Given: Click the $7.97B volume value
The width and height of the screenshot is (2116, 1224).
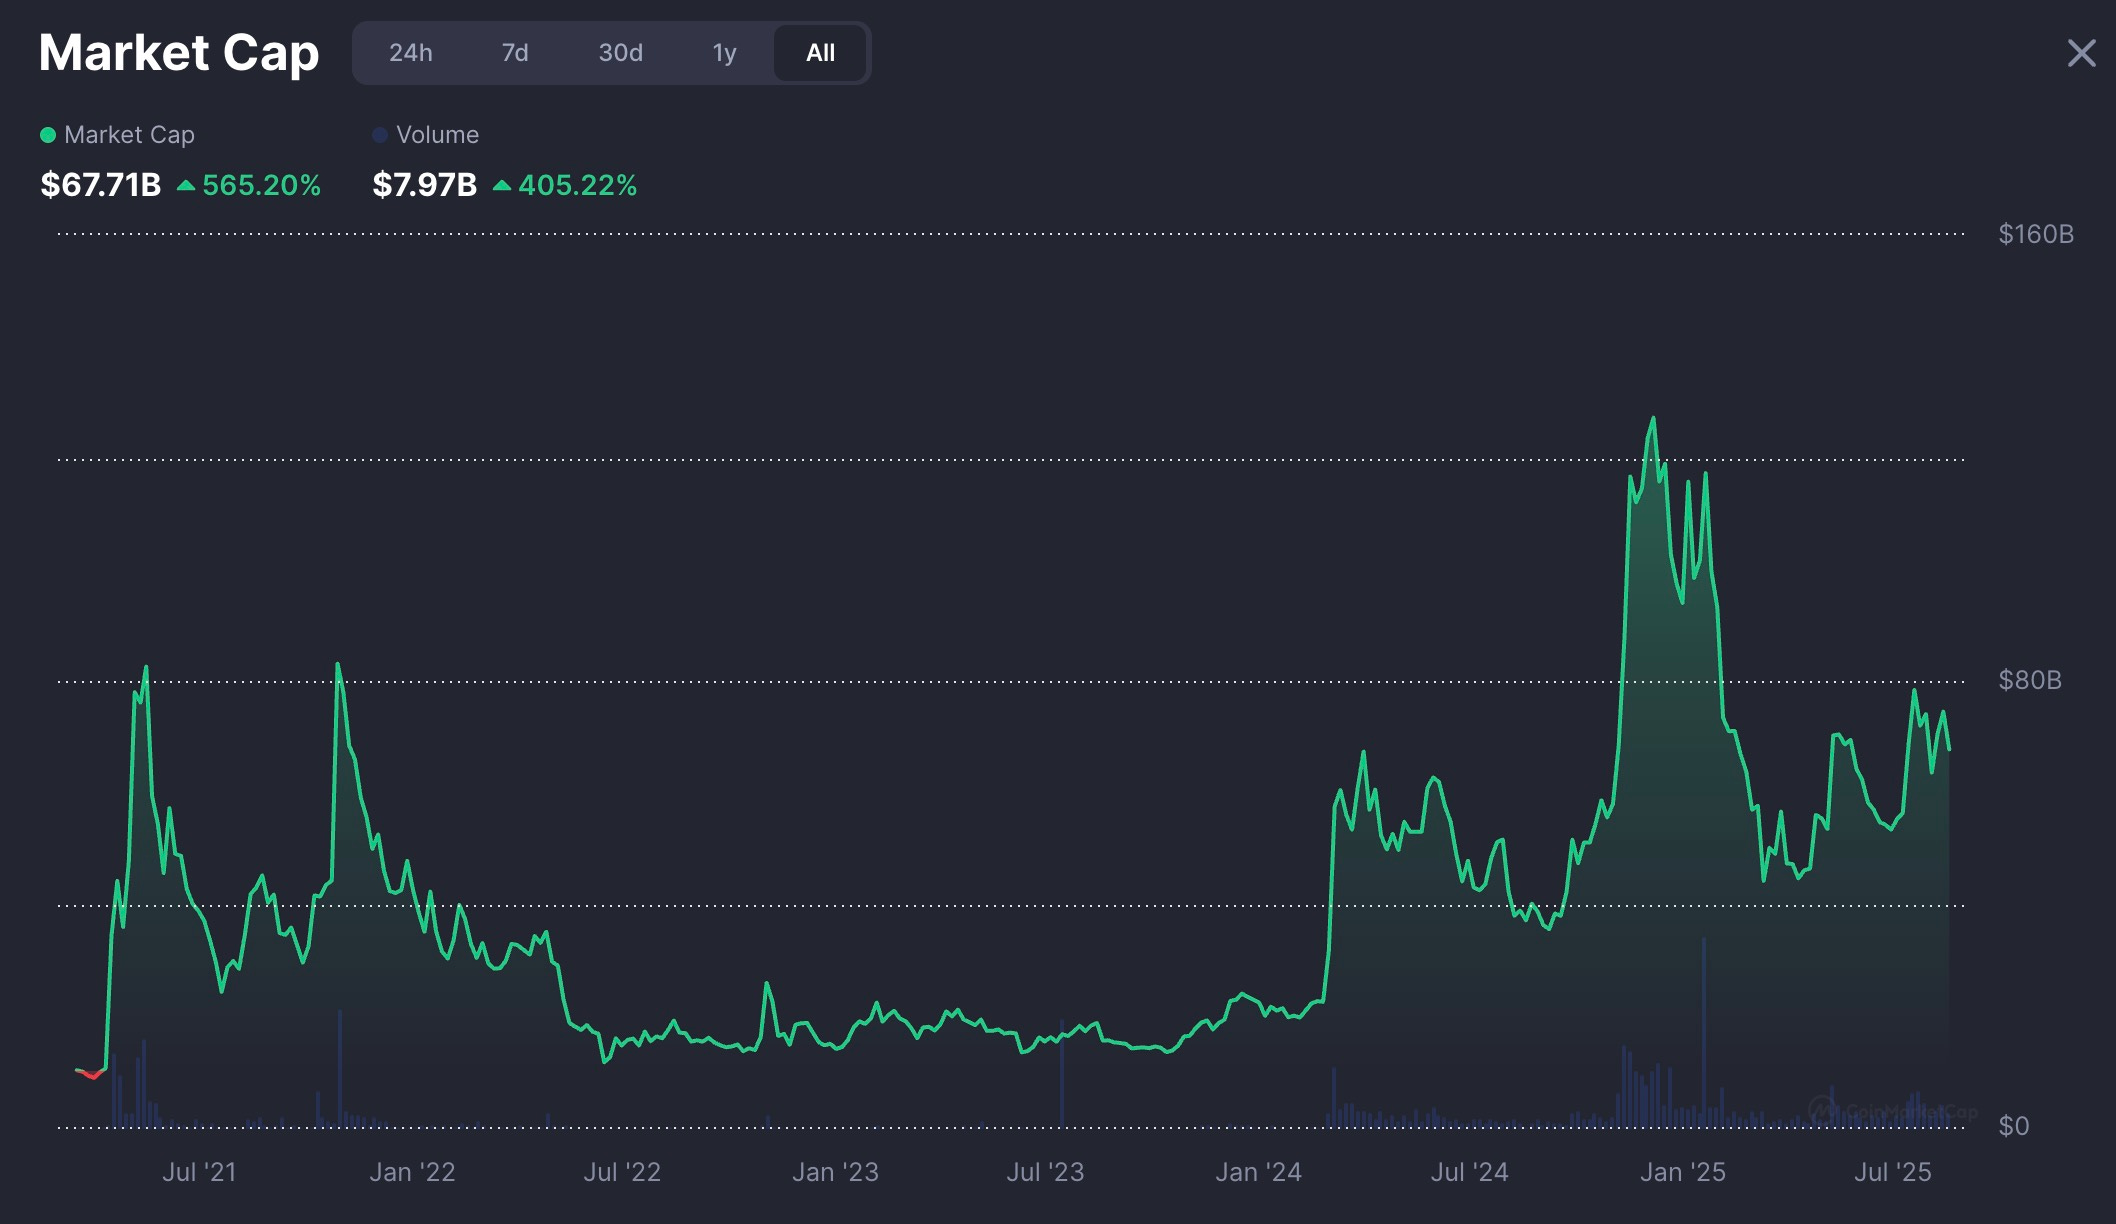Looking at the screenshot, I should (x=424, y=185).
